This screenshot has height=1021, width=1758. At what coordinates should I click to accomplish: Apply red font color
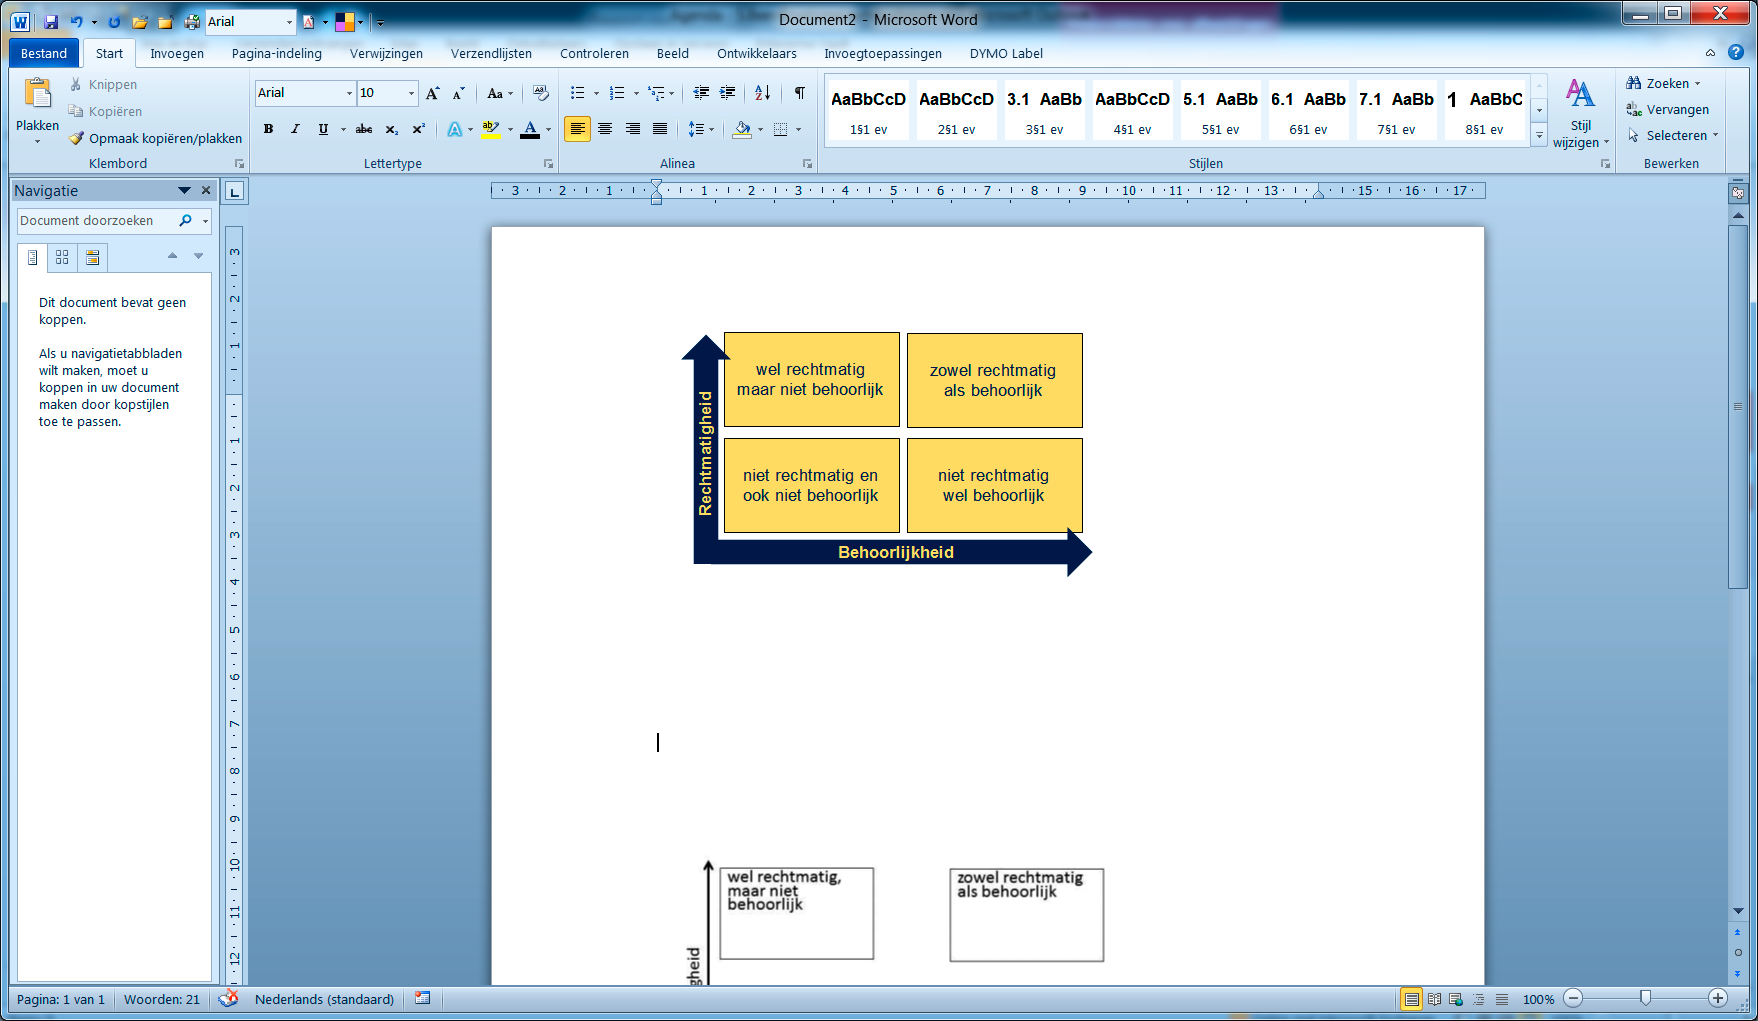[531, 129]
